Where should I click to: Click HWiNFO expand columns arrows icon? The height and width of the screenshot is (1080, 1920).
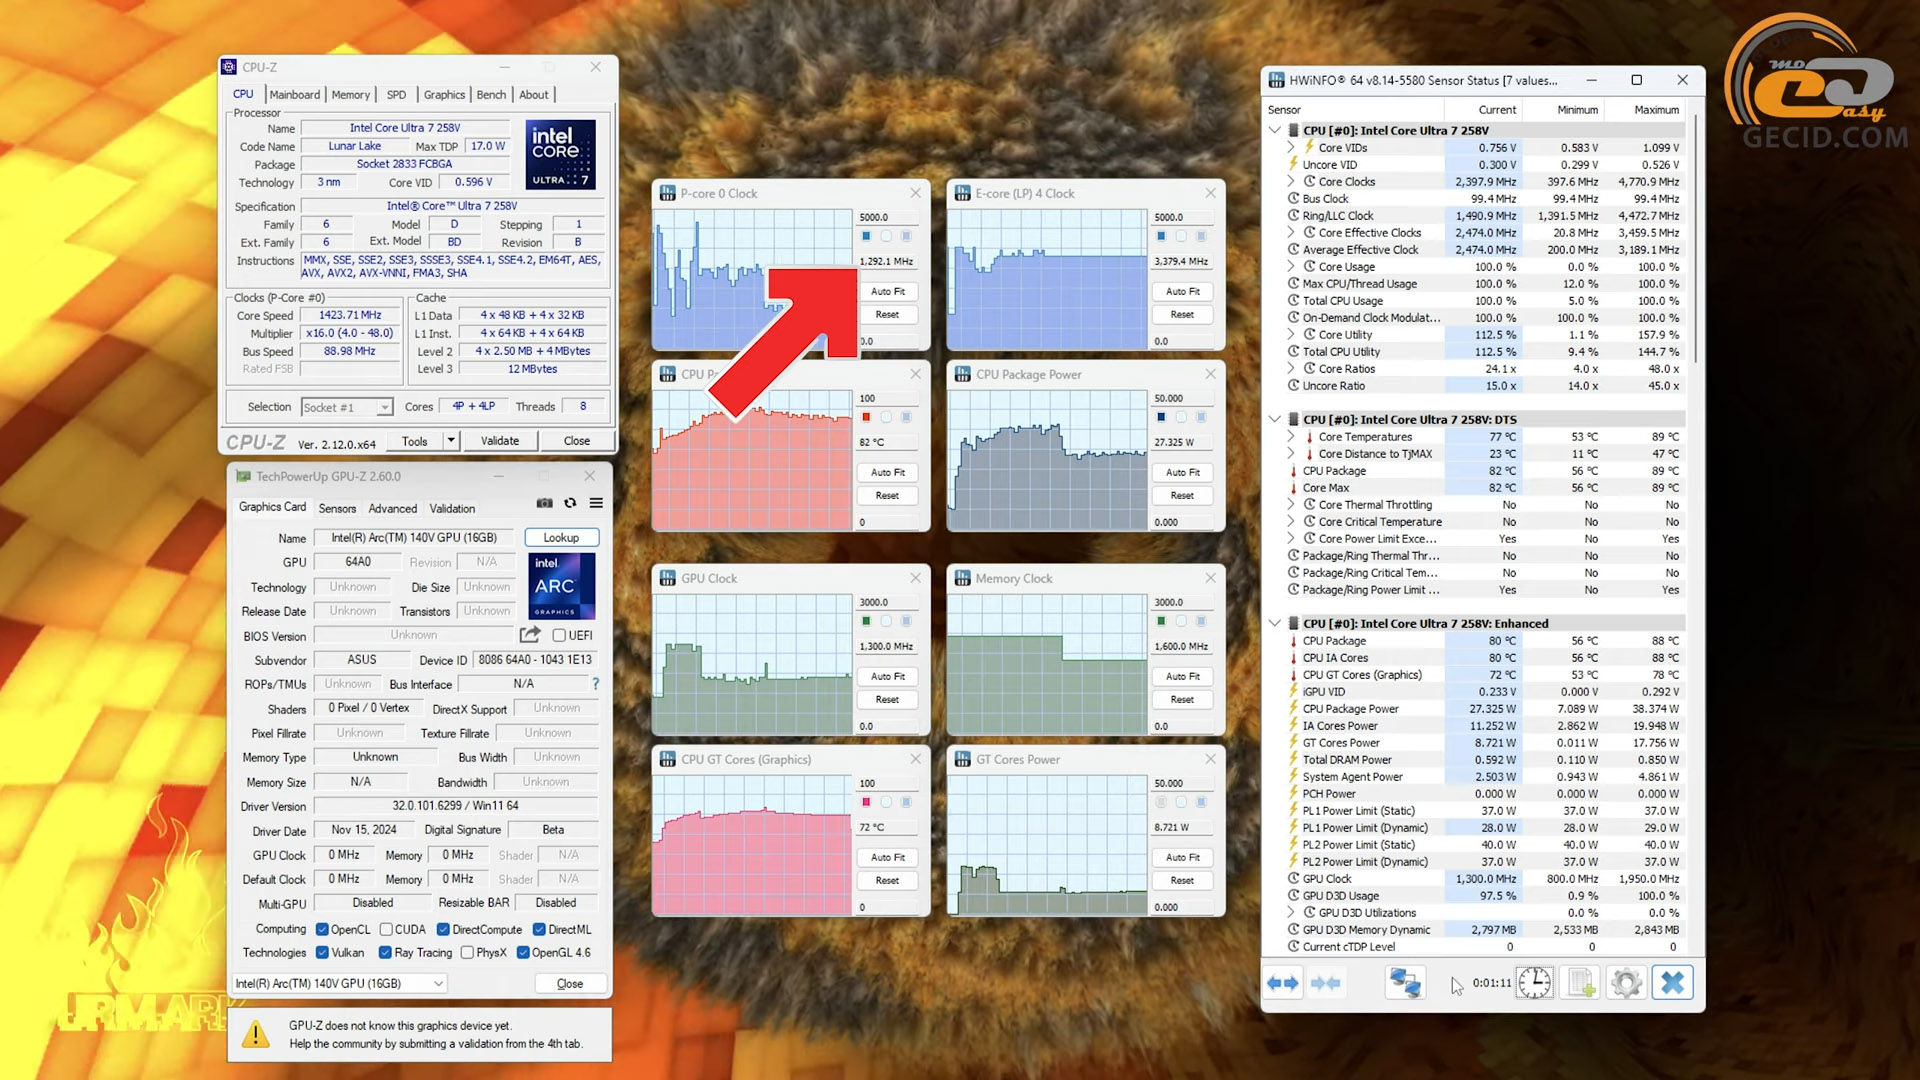coord(1283,983)
